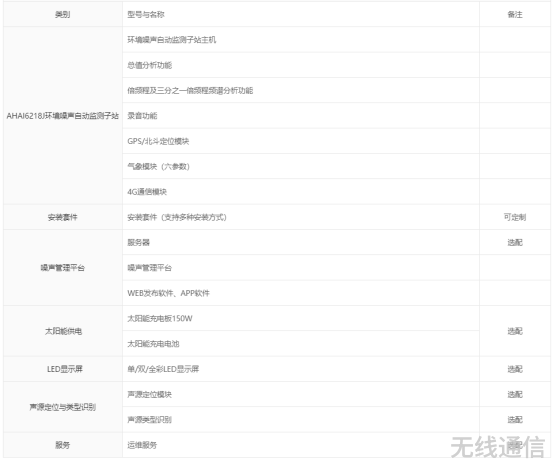Click the 型号与名称 column header

(146, 14)
